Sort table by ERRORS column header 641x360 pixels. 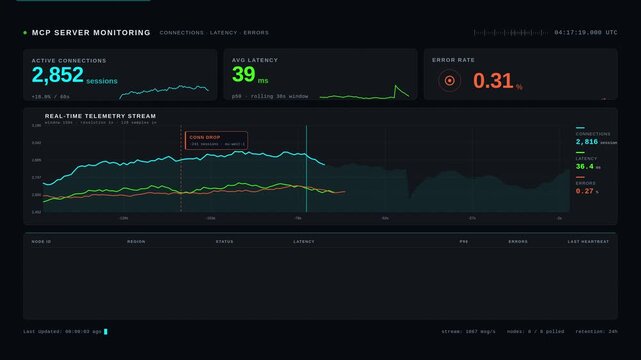[518, 242]
